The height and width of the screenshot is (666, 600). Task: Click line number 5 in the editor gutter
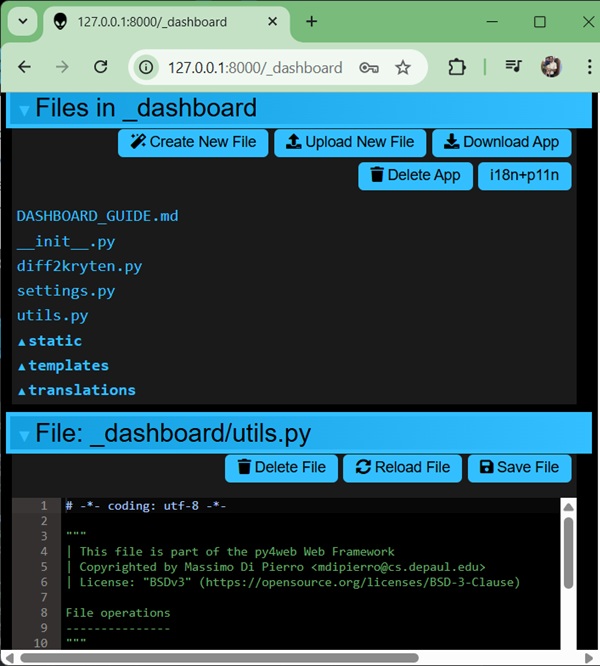tap(44, 567)
